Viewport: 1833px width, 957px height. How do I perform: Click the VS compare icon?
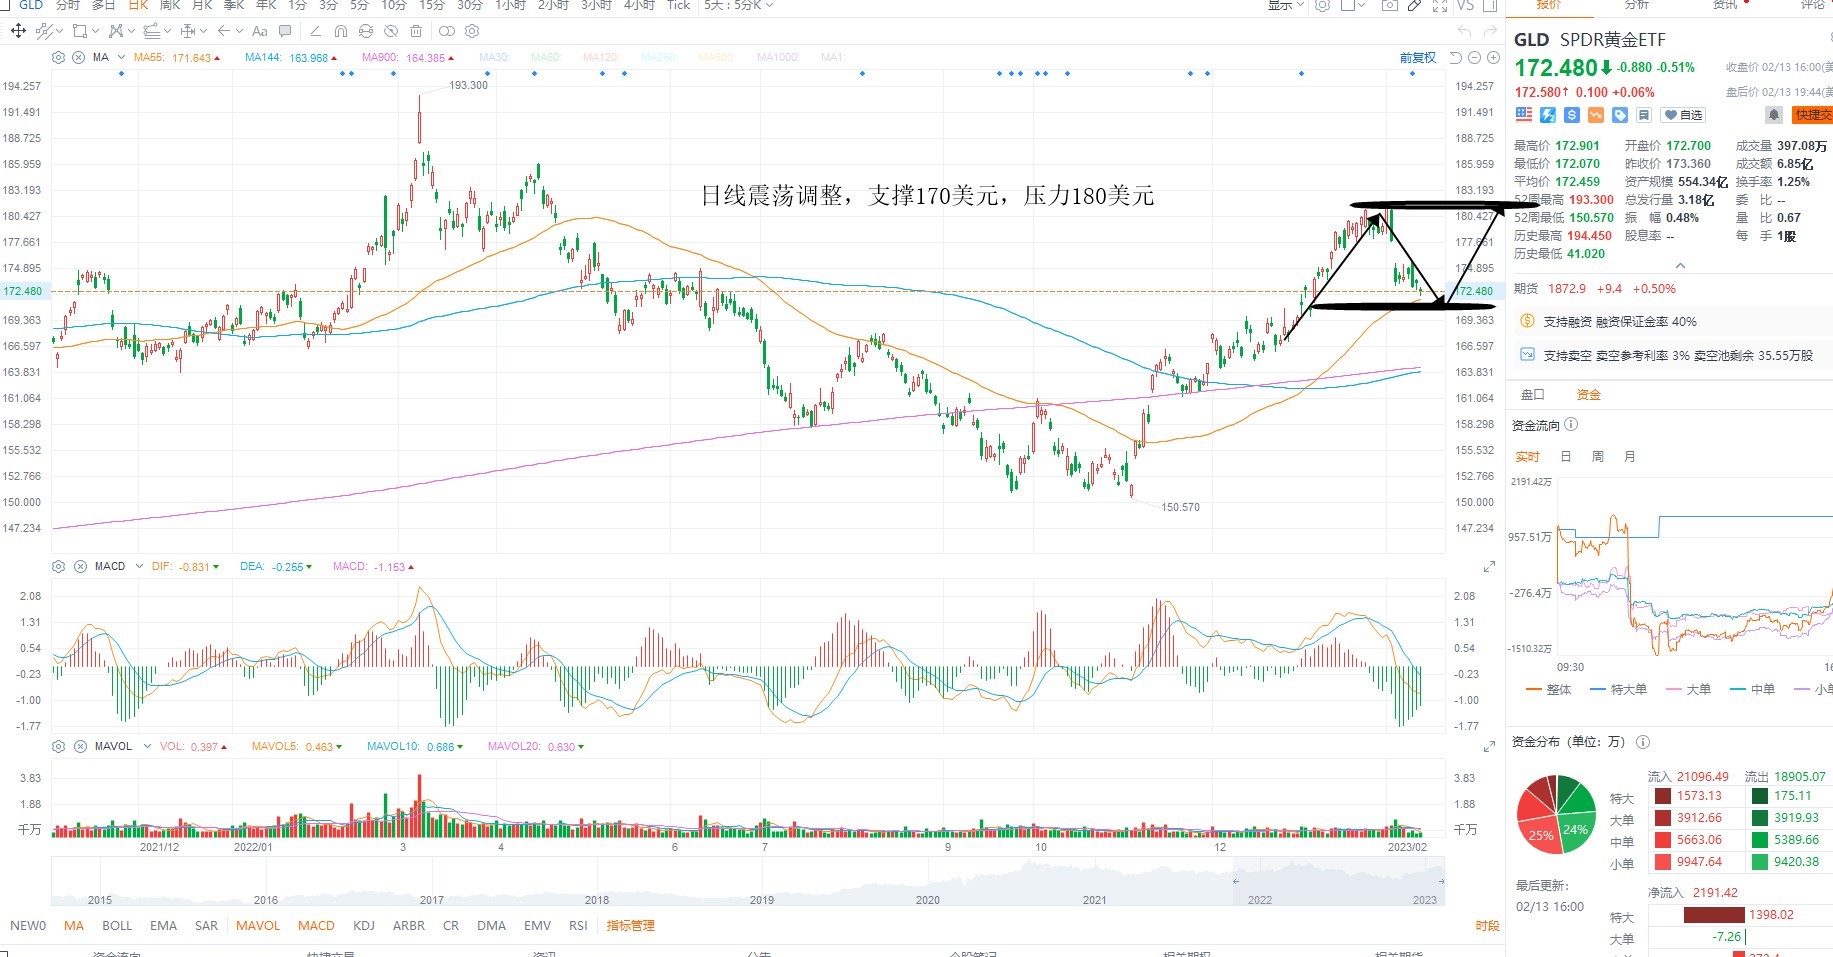click(x=1465, y=5)
